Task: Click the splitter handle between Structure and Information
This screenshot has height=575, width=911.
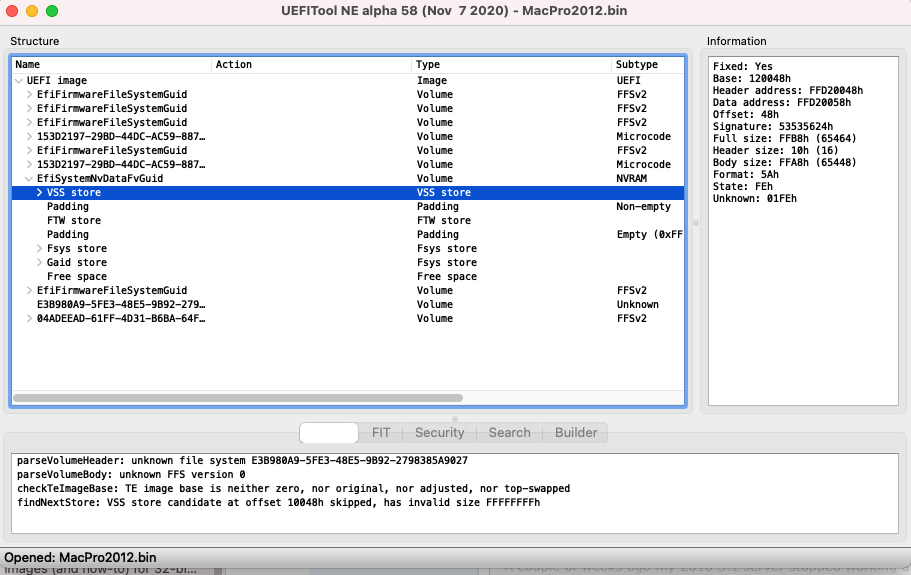Action: 696,223
